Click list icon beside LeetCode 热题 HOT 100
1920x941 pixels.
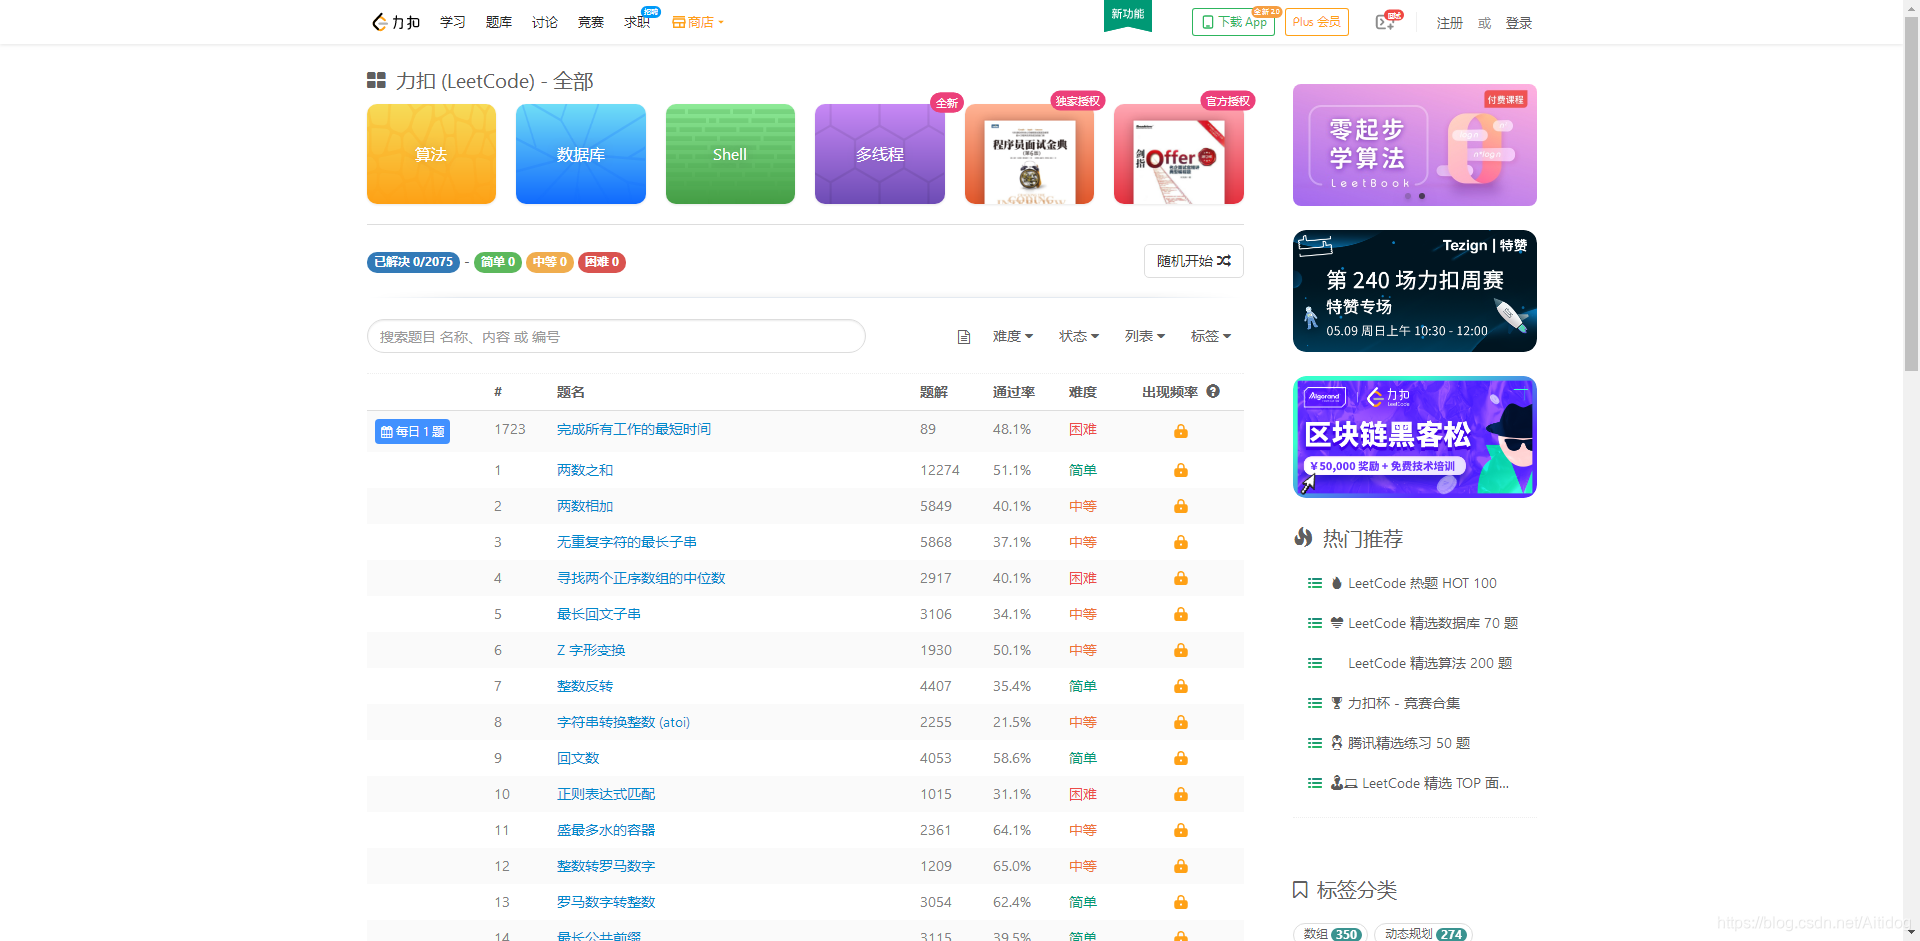[x=1315, y=583]
